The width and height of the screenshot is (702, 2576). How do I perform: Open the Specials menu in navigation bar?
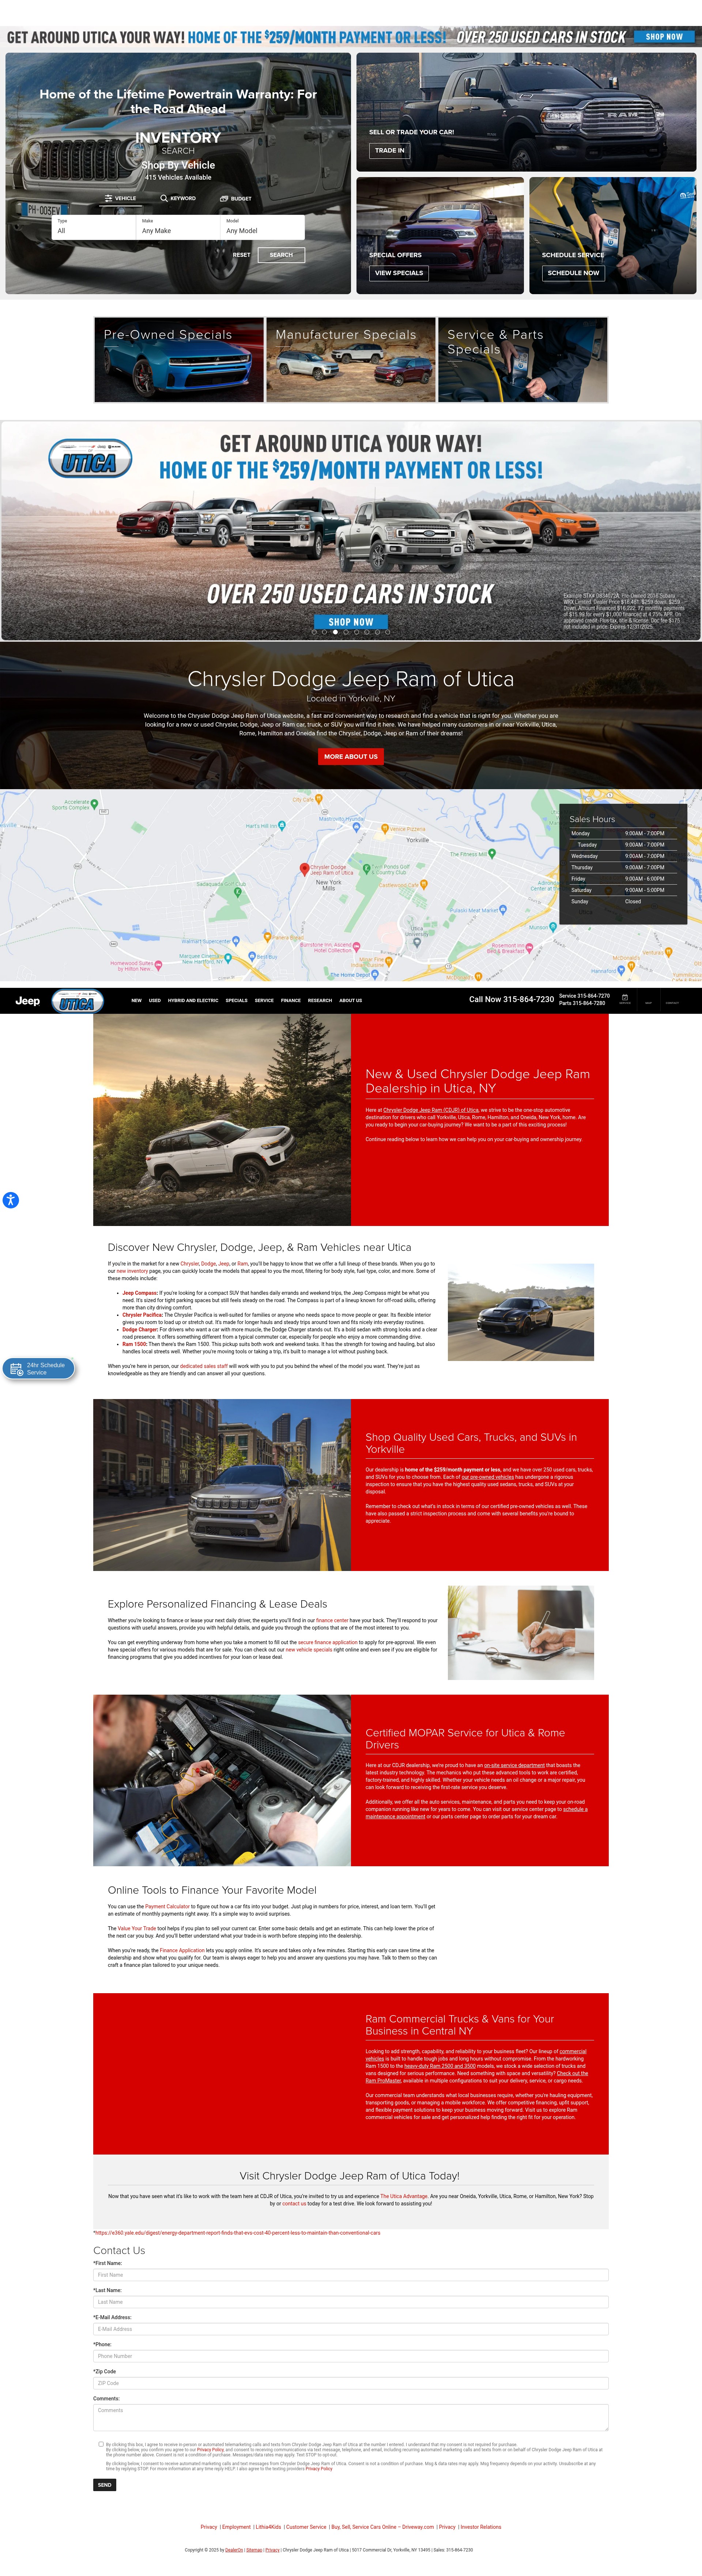pos(236,1001)
